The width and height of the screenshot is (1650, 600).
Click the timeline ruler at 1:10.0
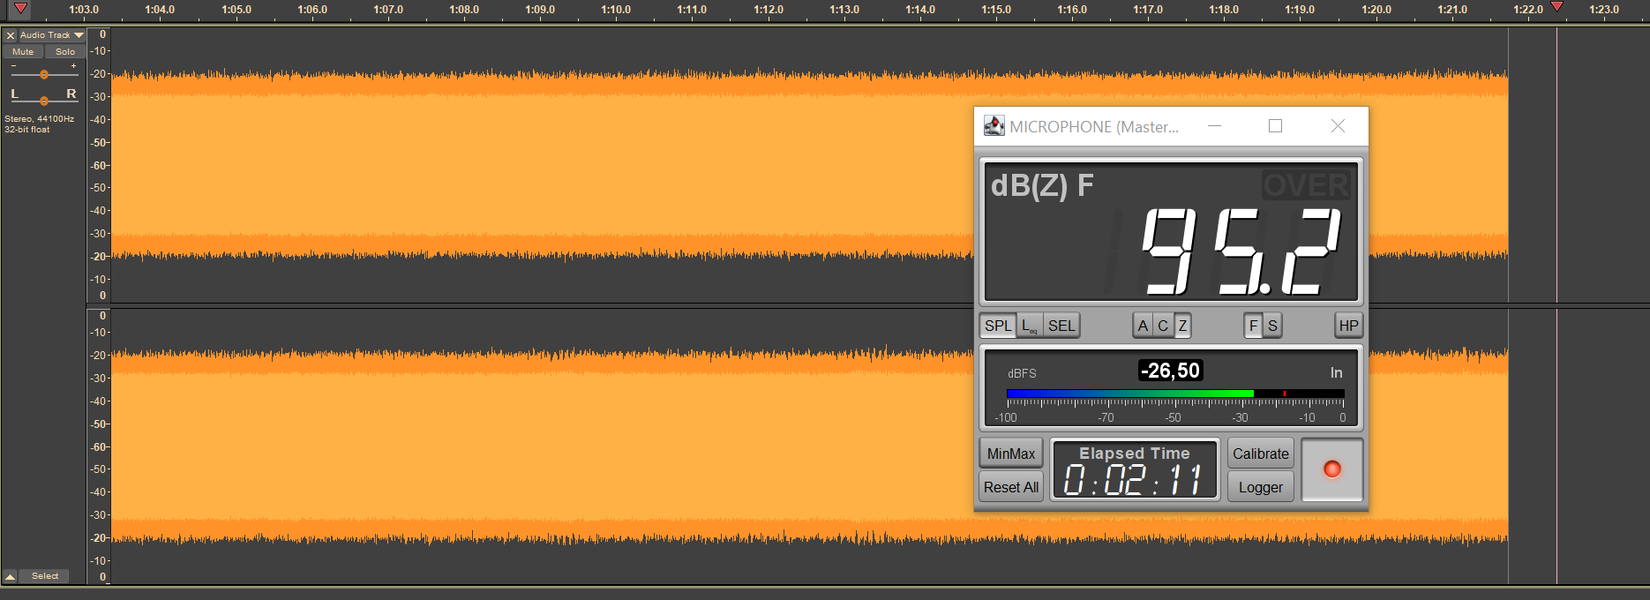point(616,10)
